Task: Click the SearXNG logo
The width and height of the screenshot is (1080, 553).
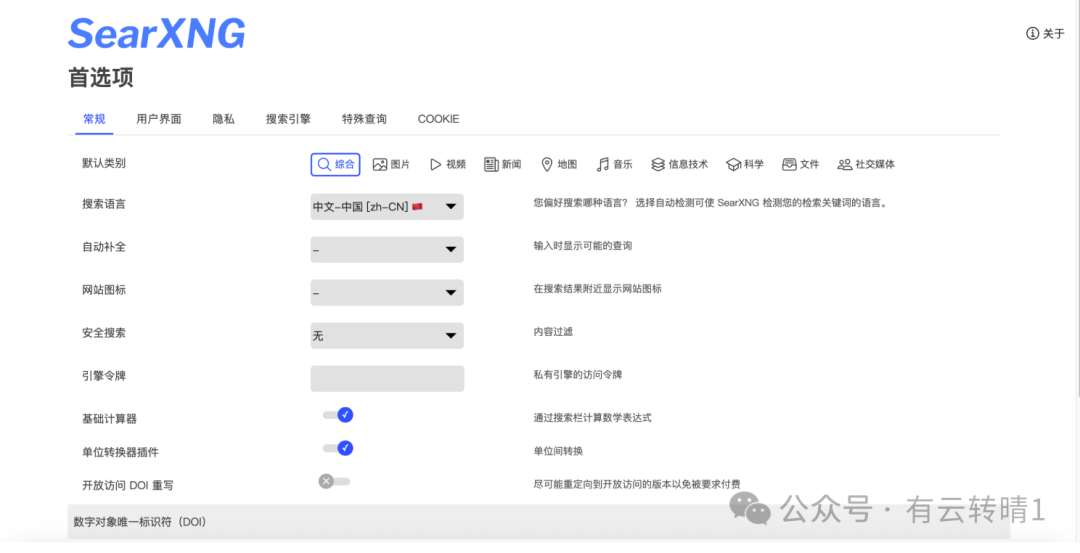Action: pos(156,33)
